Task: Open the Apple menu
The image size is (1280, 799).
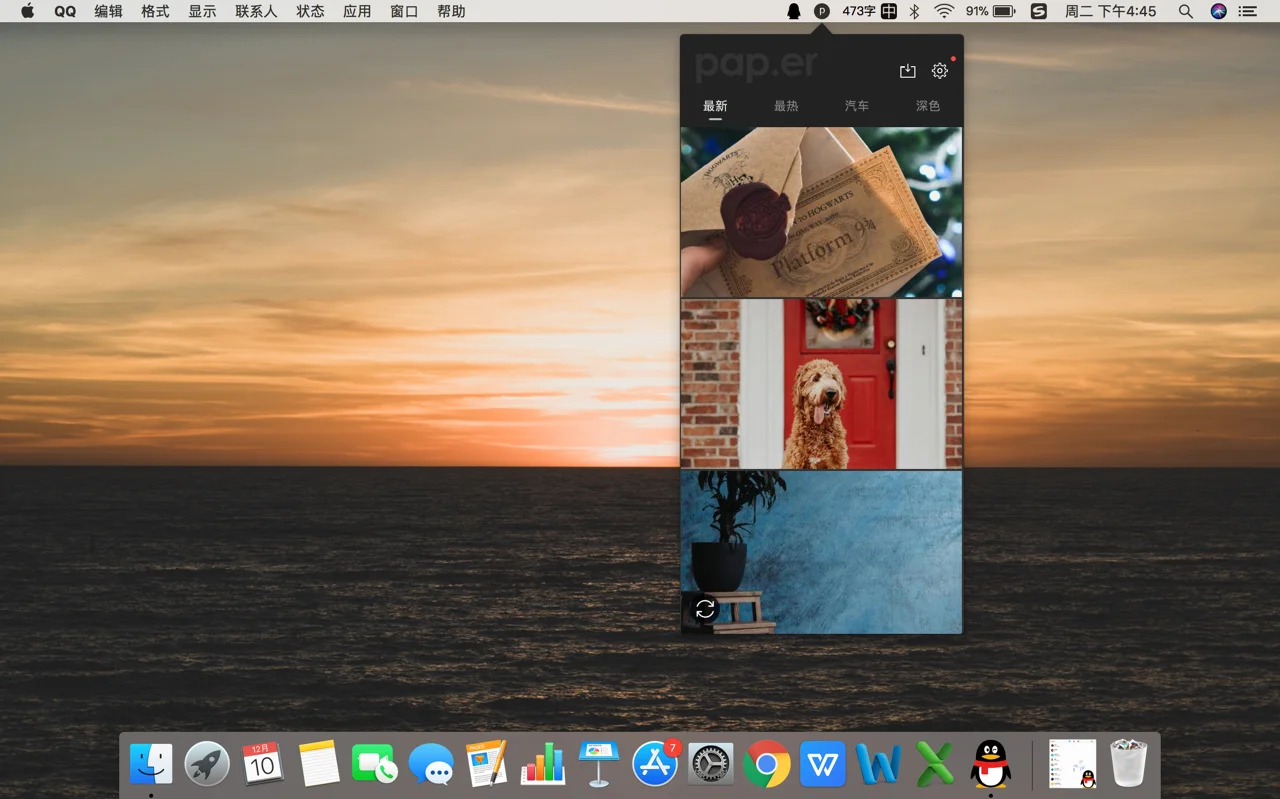Action: (x=27, y=11)
